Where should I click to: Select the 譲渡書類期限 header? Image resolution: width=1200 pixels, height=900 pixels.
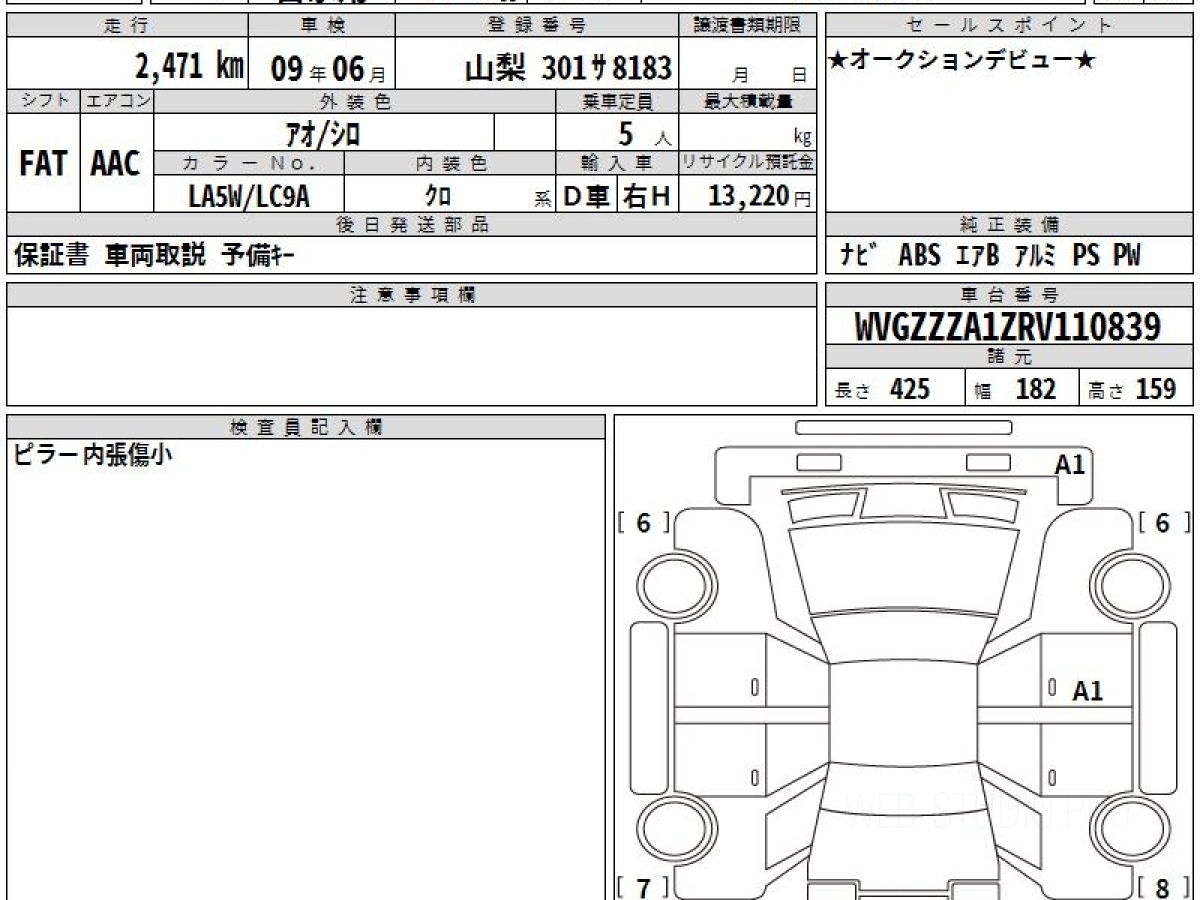[748, 26]
